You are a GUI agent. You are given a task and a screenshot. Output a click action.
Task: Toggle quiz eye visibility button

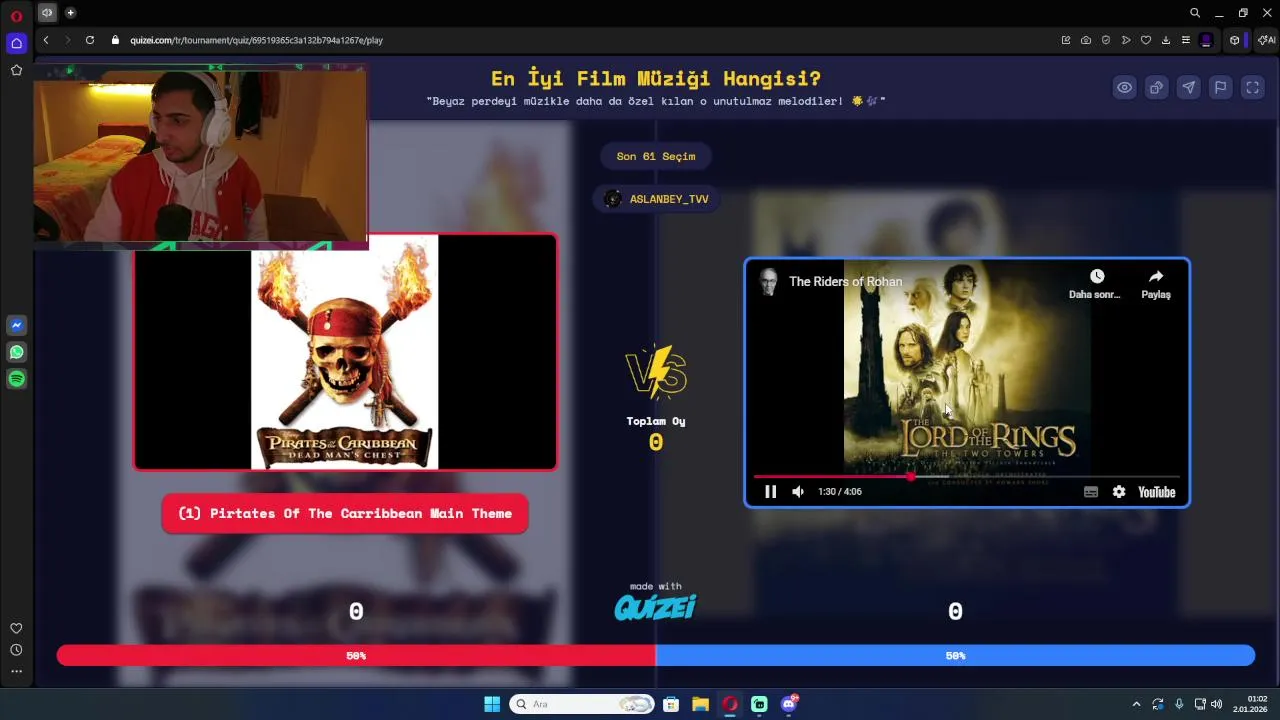coord(1125,87)
